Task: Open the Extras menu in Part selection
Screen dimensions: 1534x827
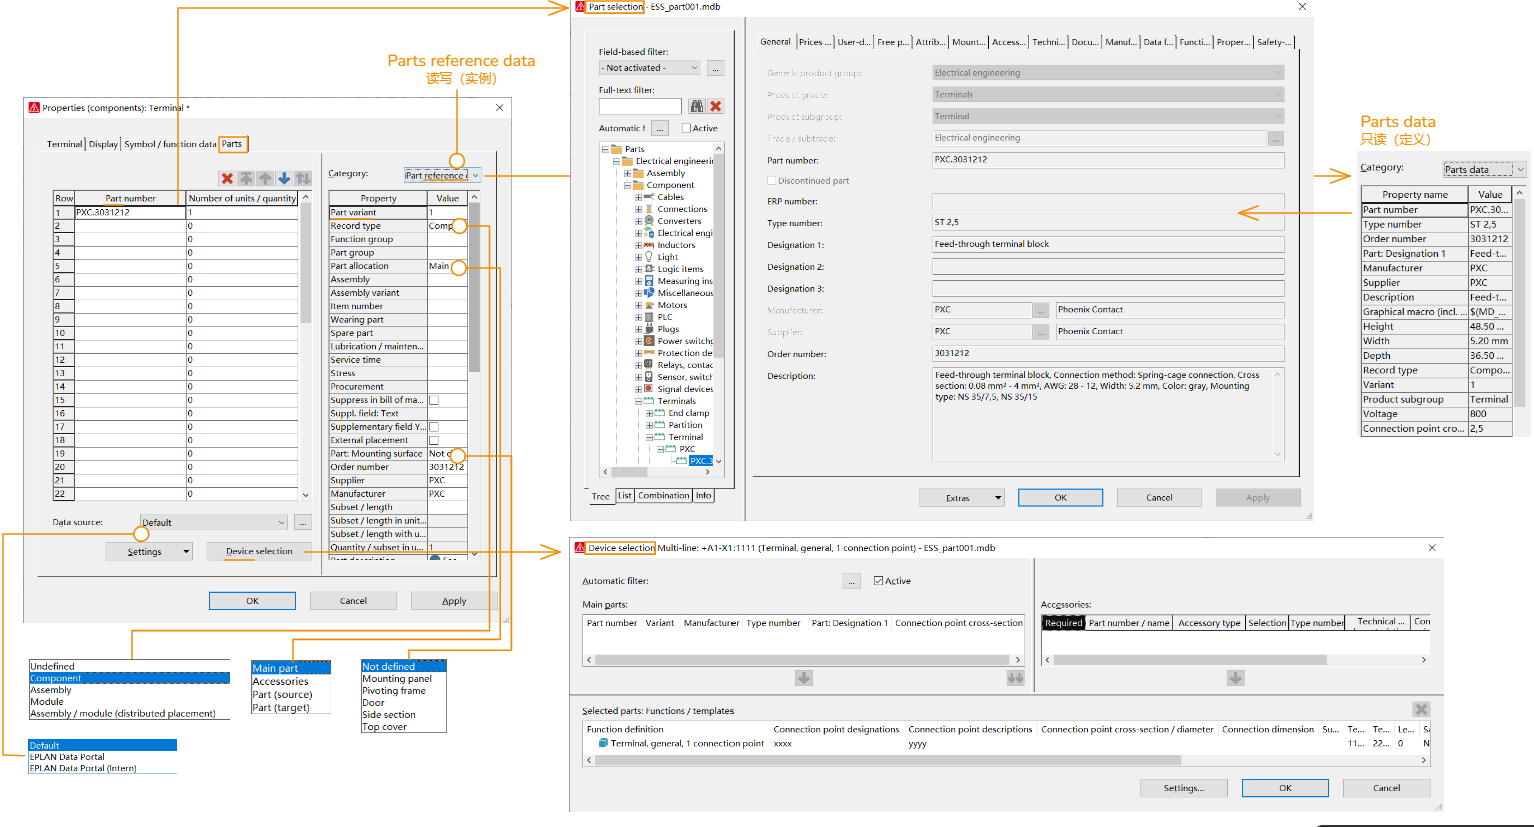Action: [961, 497]
